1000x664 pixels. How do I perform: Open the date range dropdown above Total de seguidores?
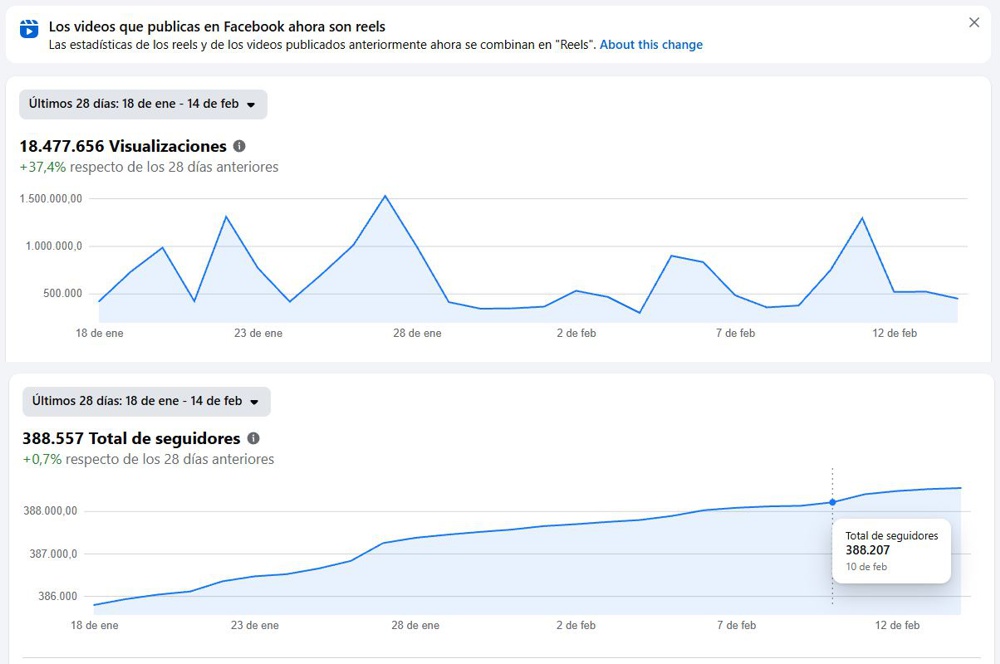click(146, 401)
